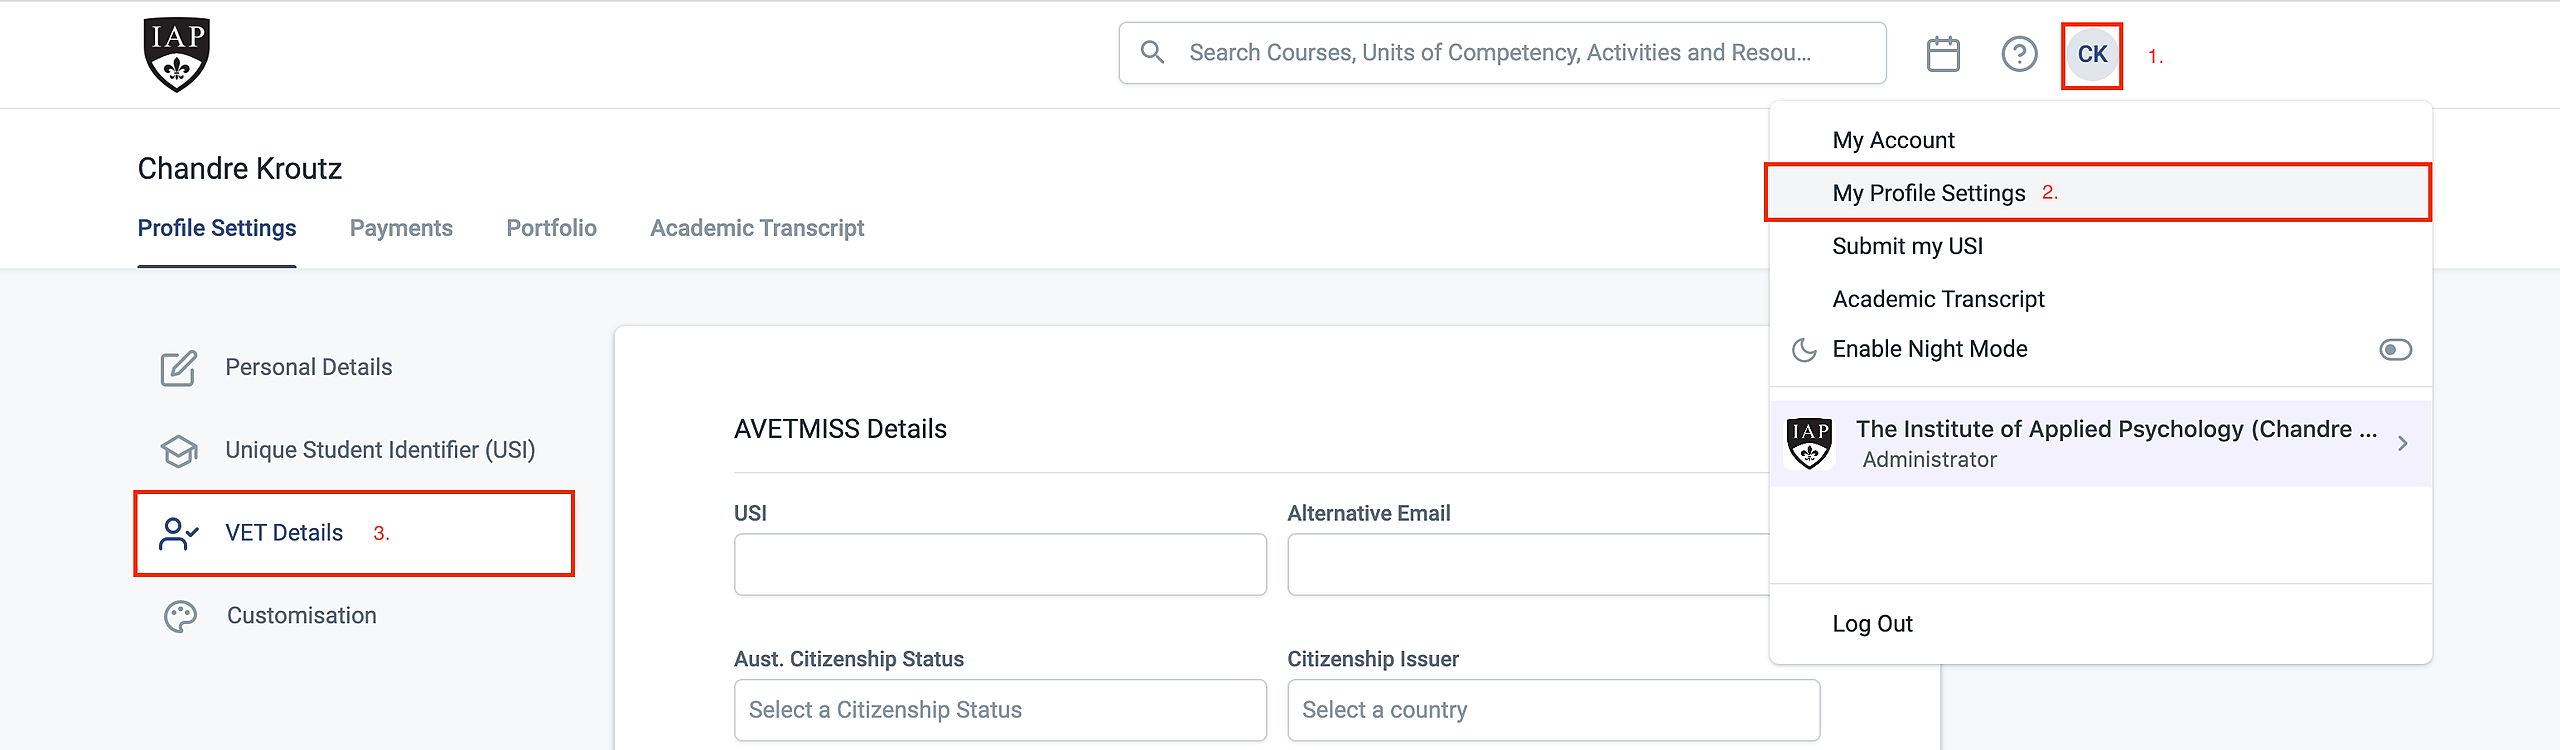This screenshot has width=2560, height=750.
Task: Switch to the Portfolio tab
Action: click(551, 229)
